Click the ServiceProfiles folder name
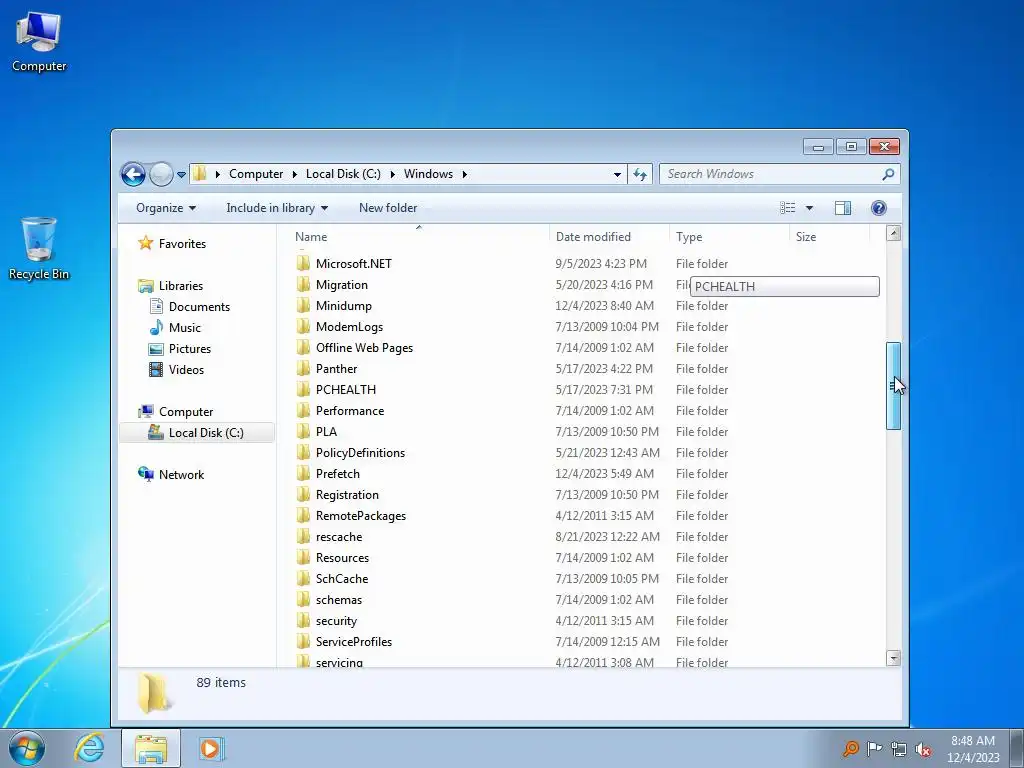1024x768 pixels. coord(354,642)
